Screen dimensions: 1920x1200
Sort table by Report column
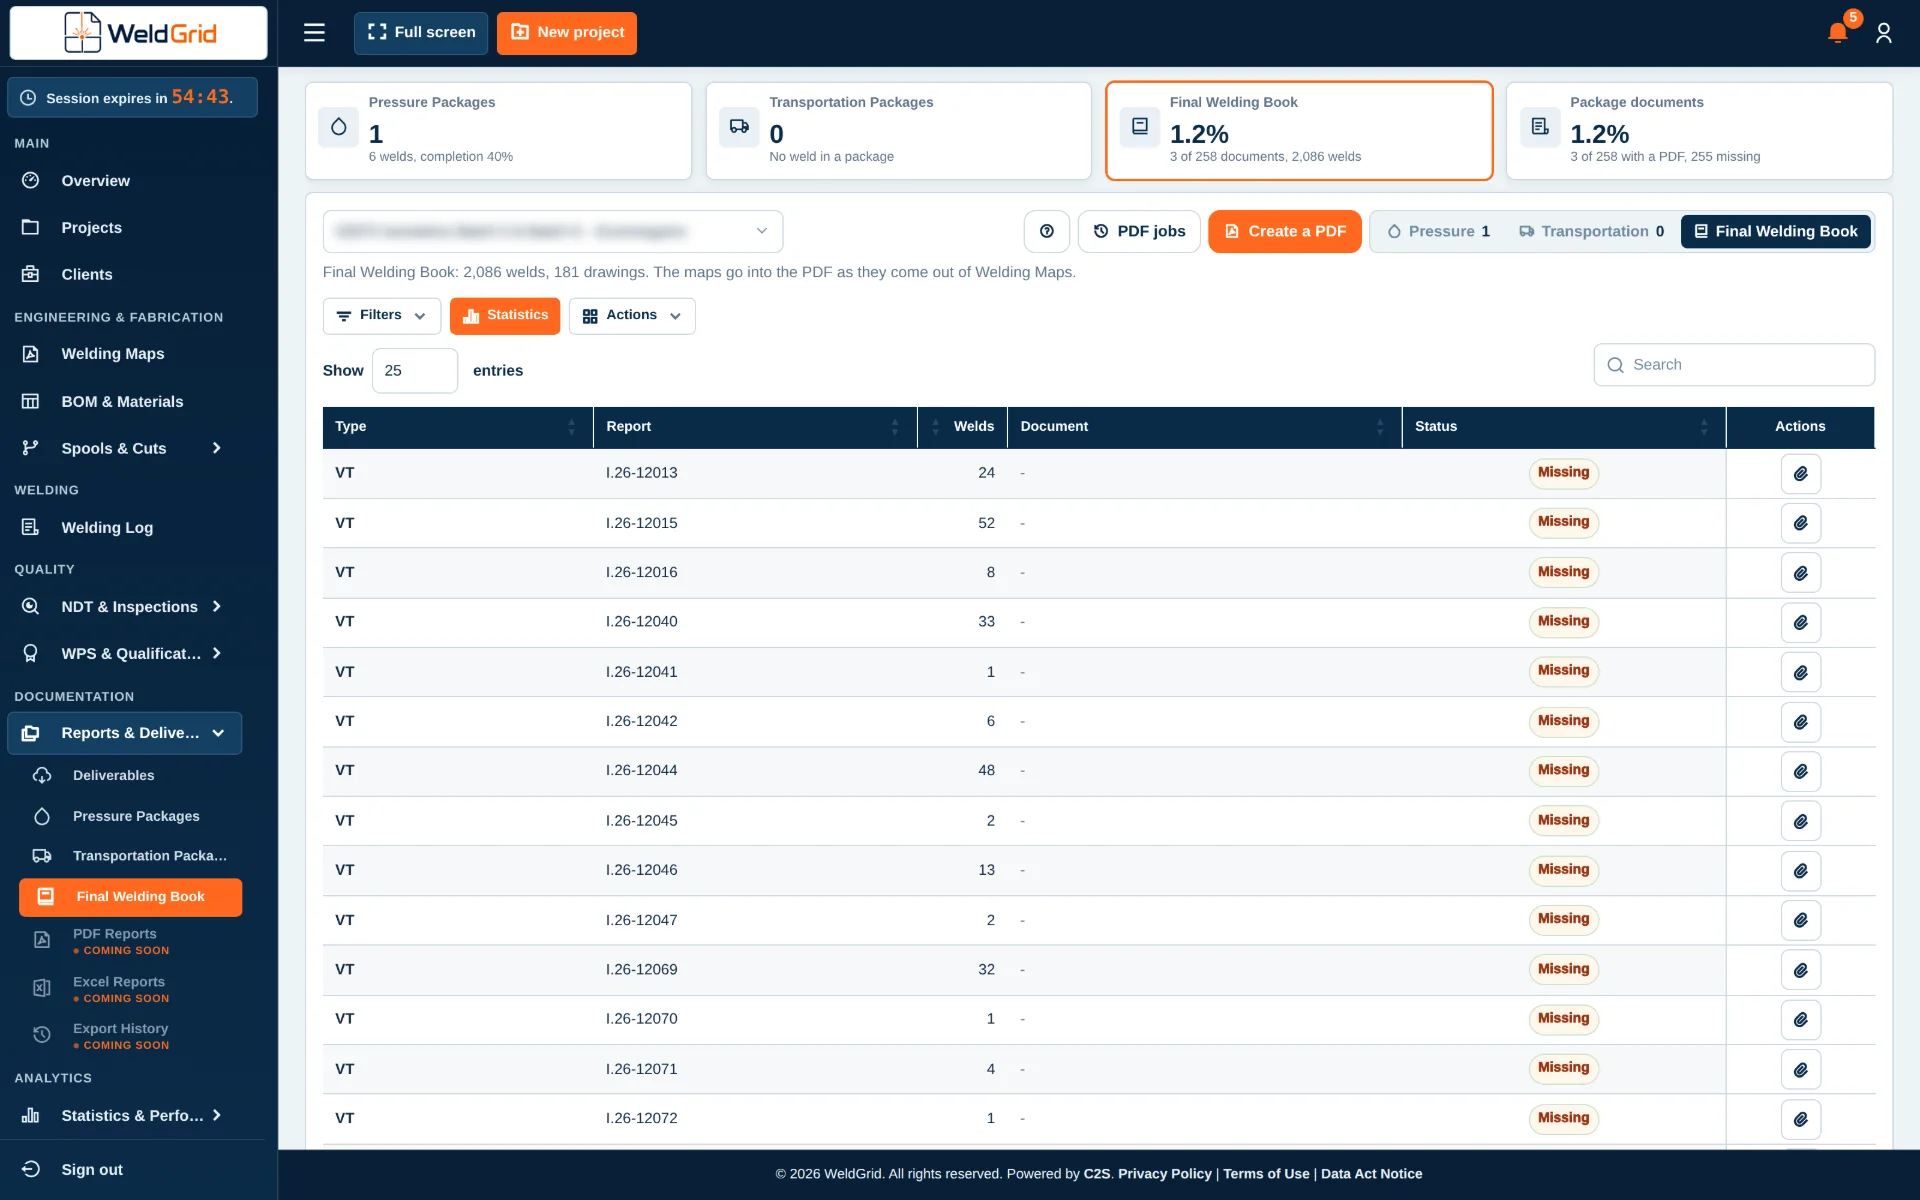[754, 427]
